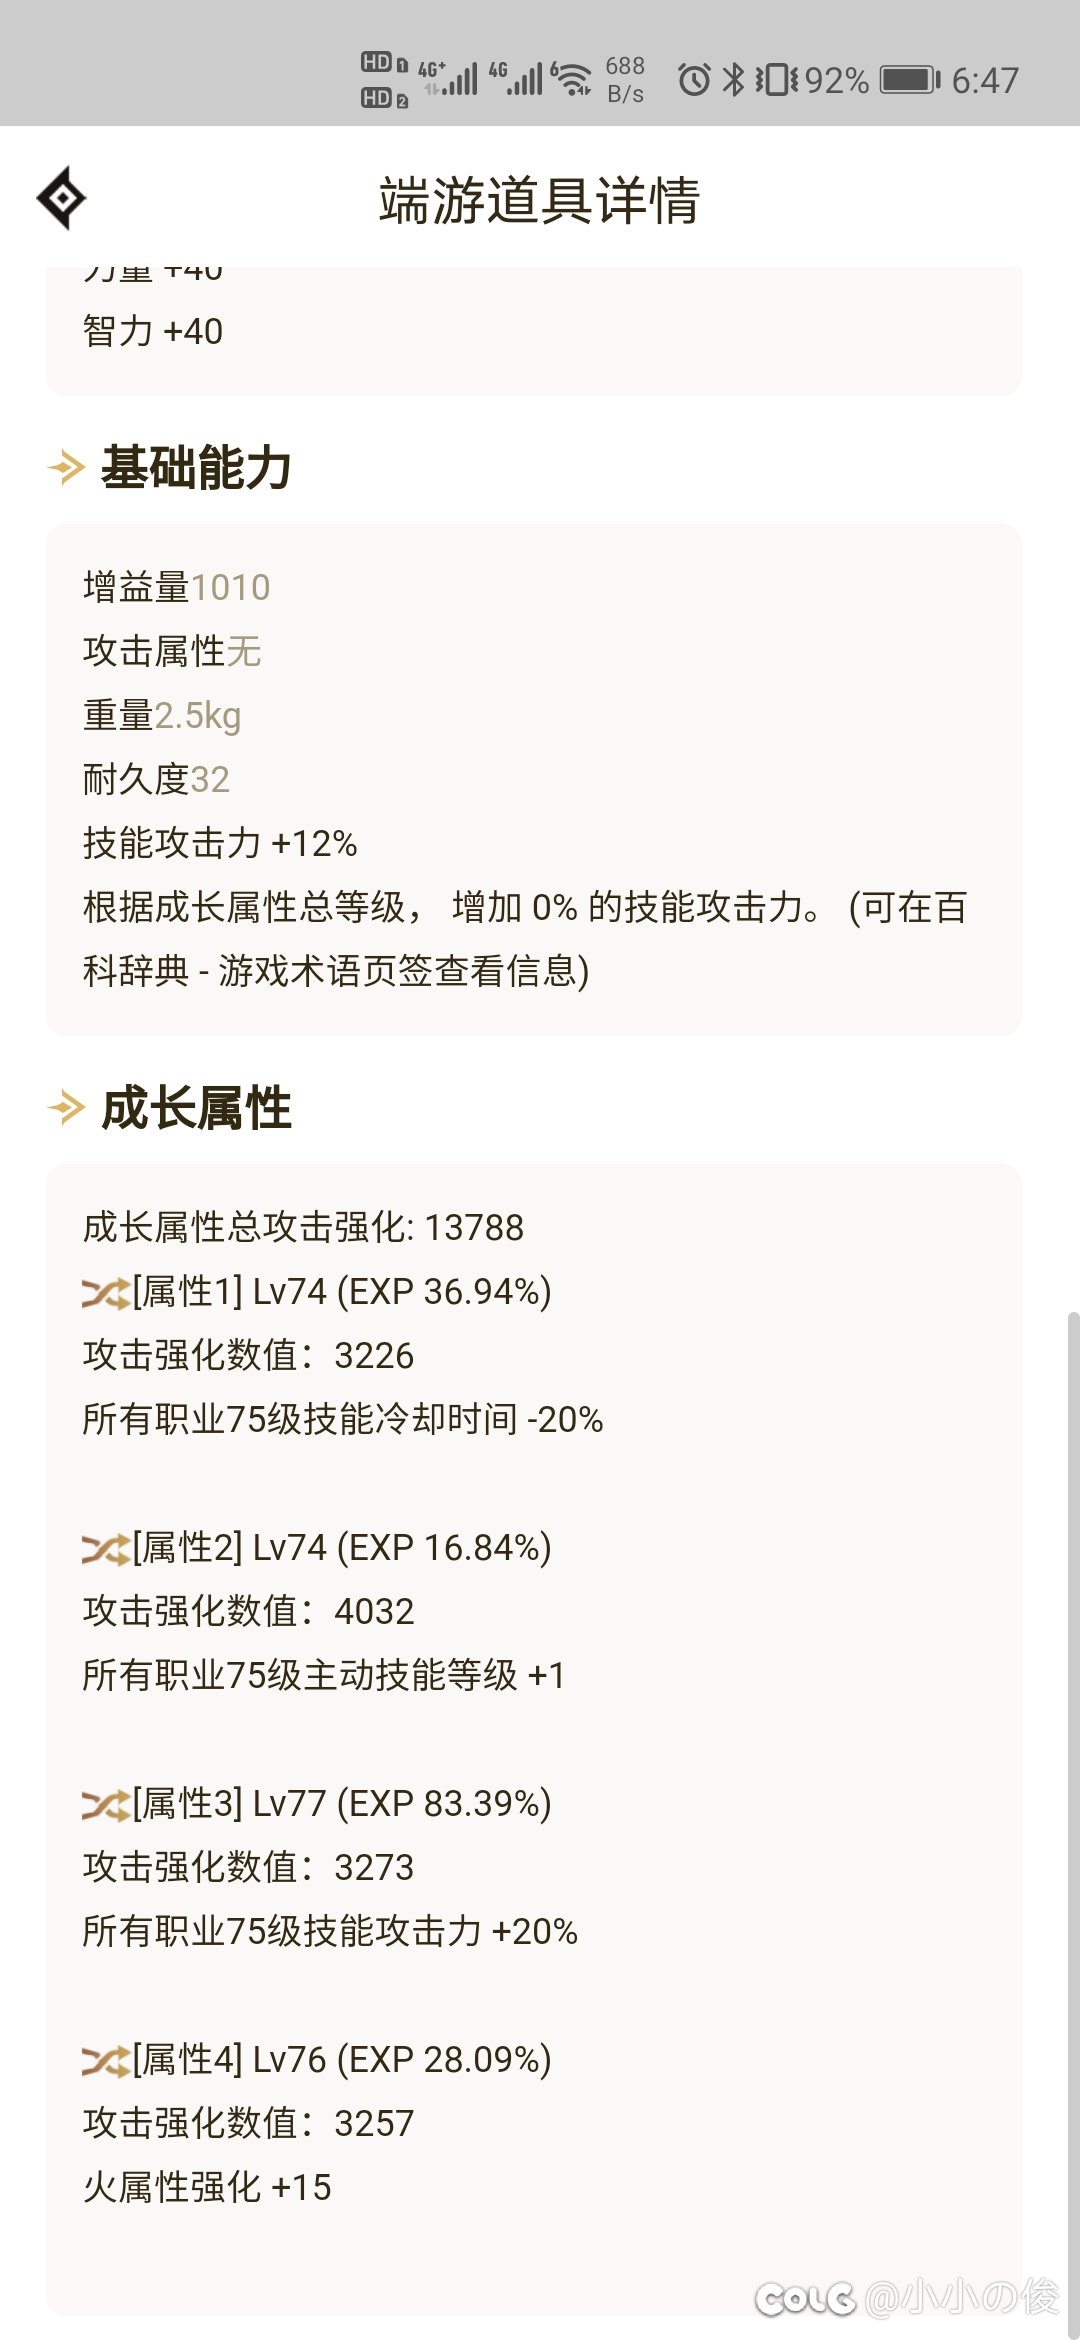Tap the alarm clock status icon
Image resolution: width=1080 pixels, height=2340 pixels.
click(x=694, y=79)
